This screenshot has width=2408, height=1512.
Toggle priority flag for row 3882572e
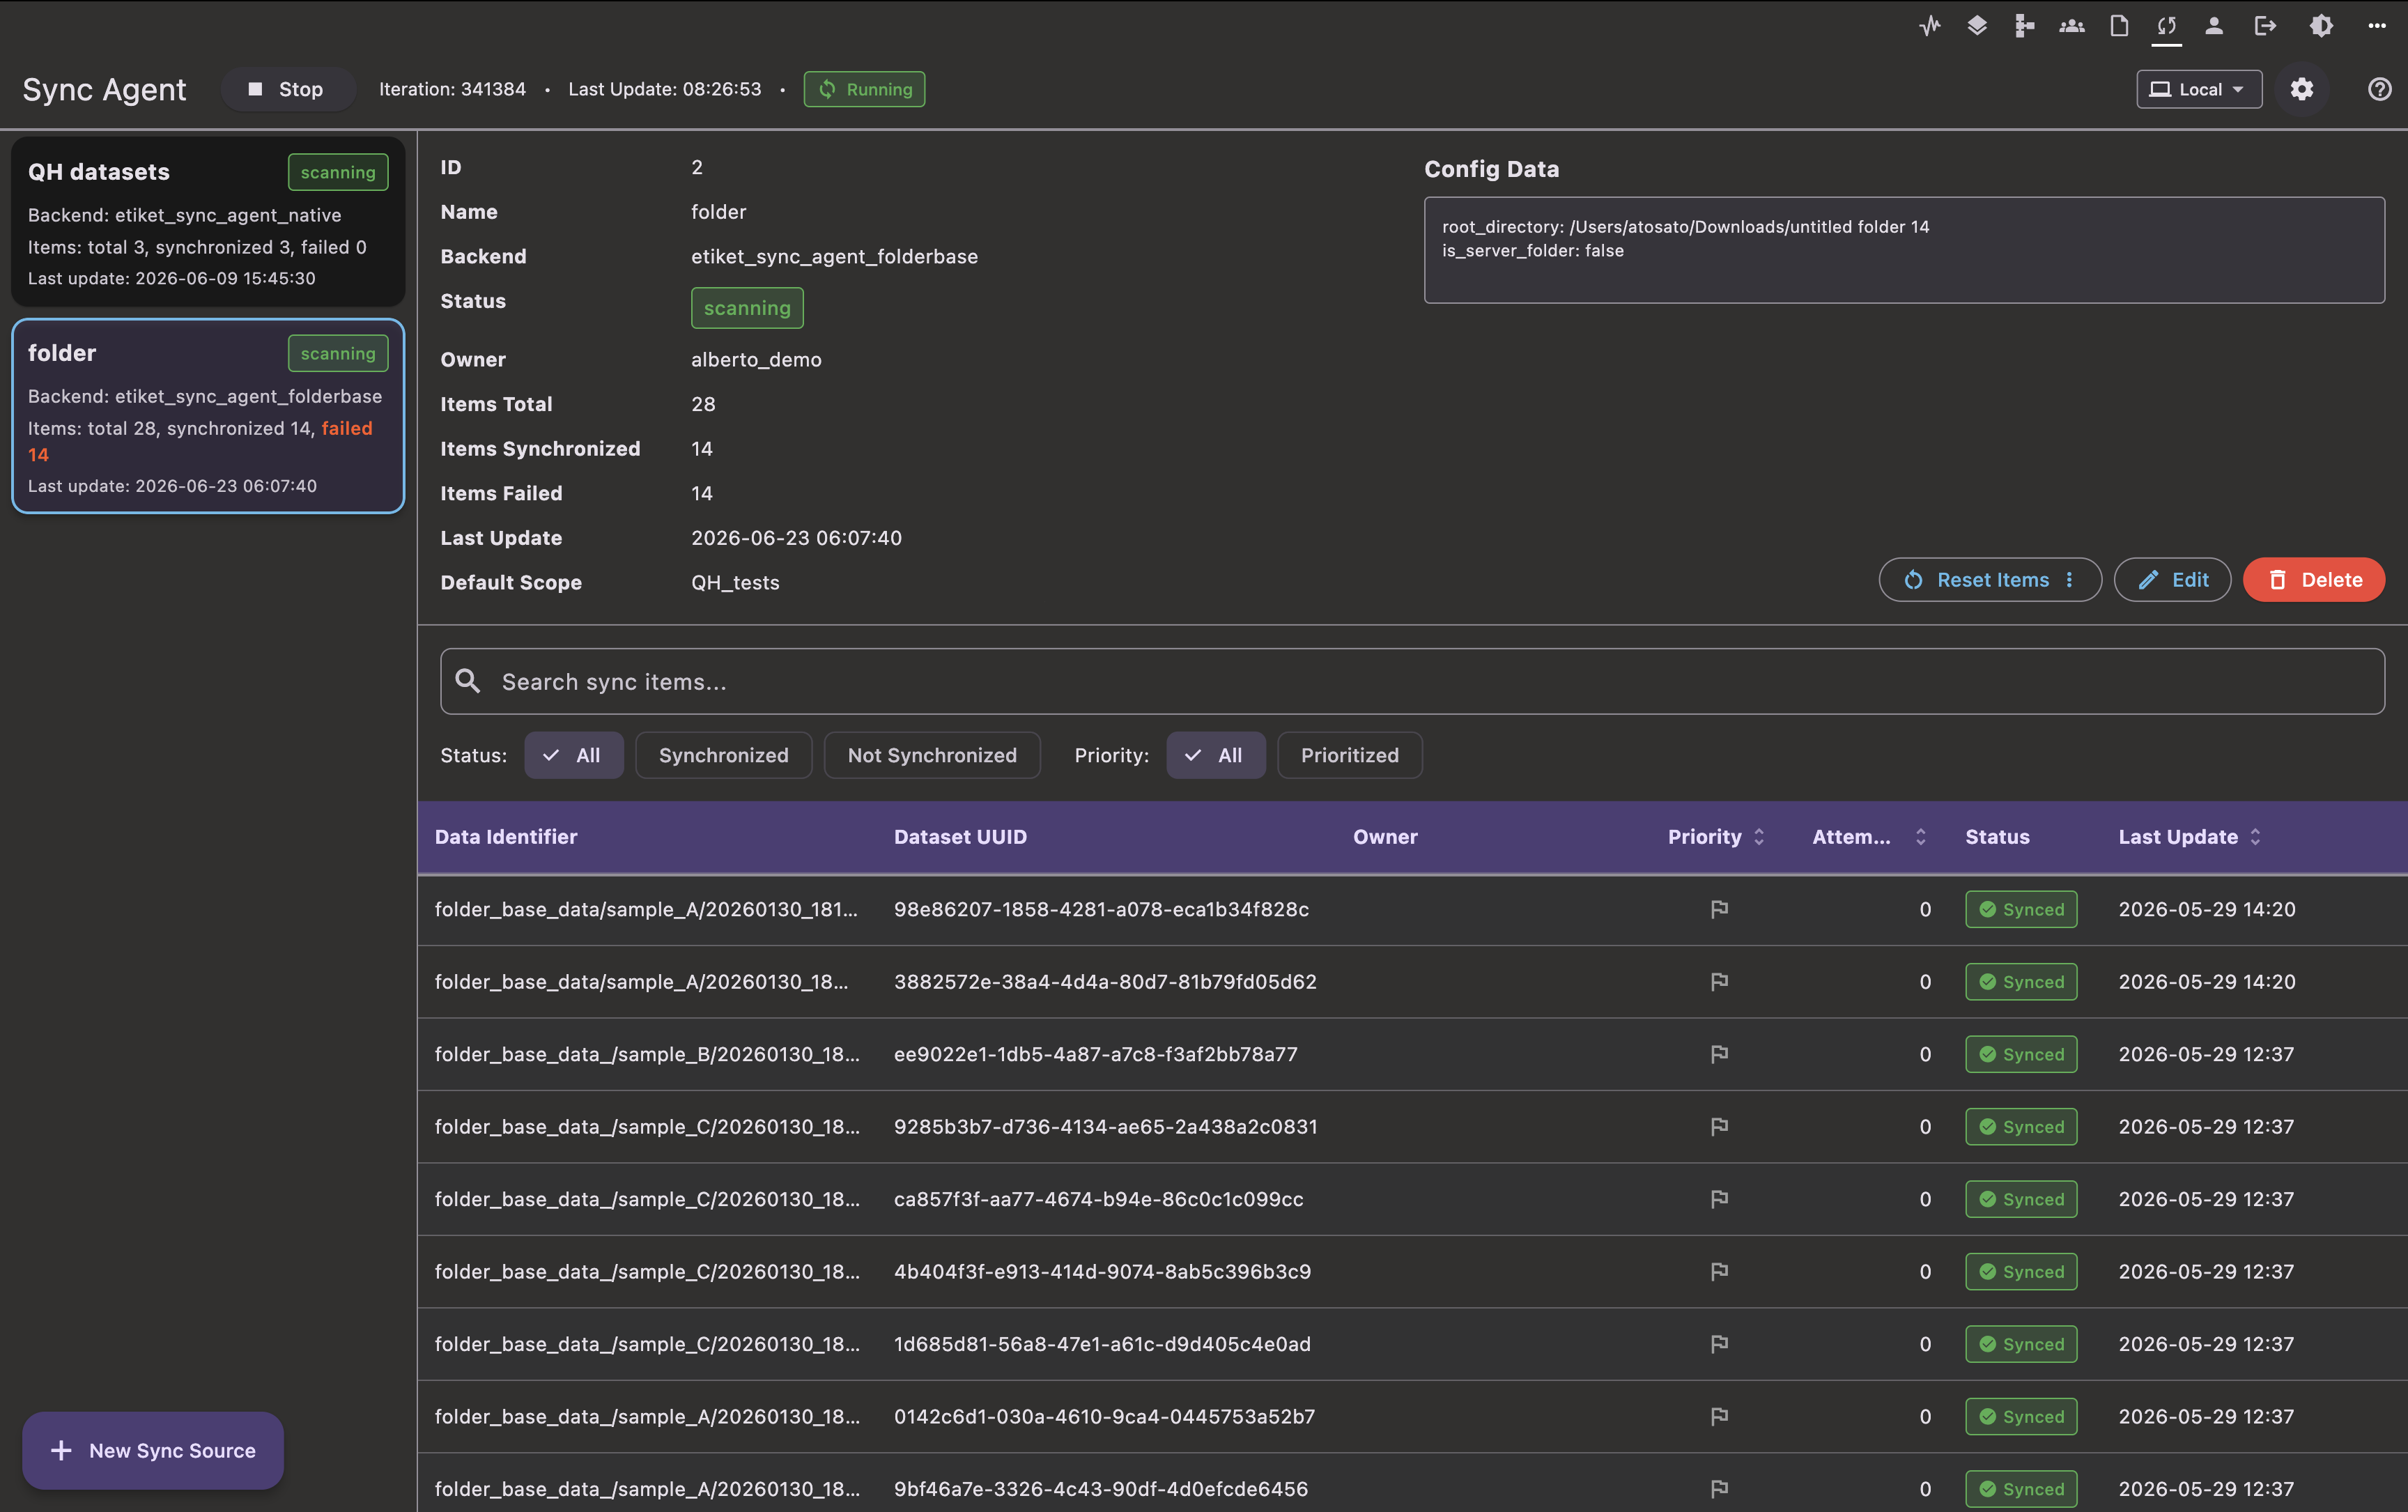click(x=1719, y=982)
